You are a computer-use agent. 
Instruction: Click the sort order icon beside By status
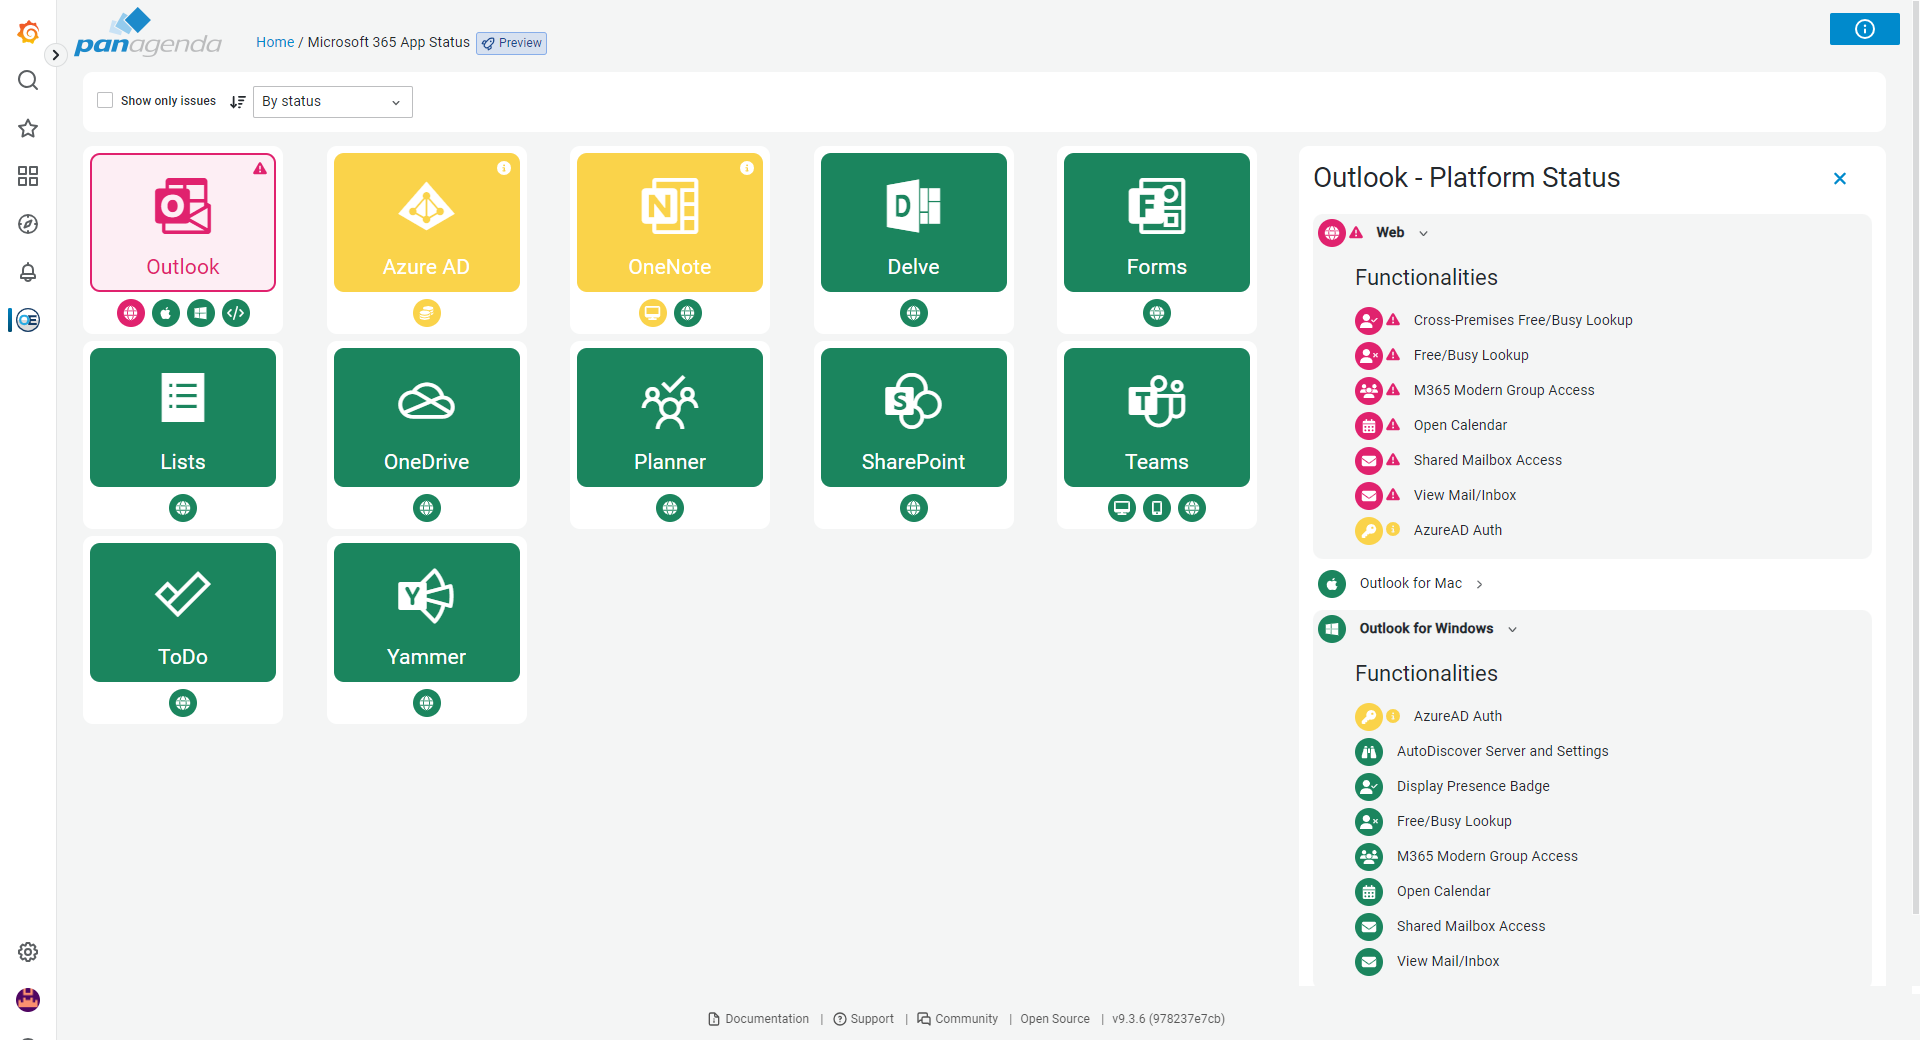tap(237, 102)
